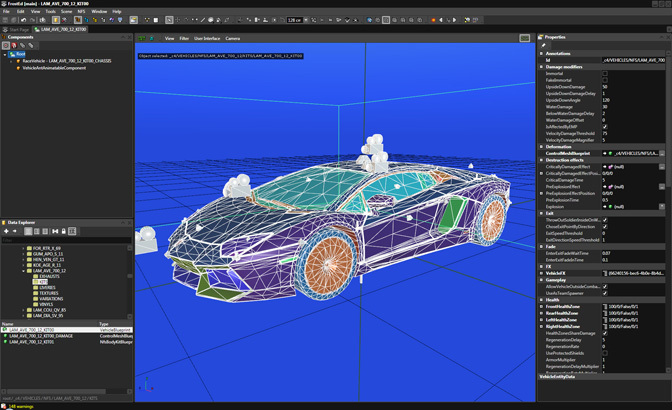Click the white square stop icon in toolbar
The image size is (672, 410).
pyautogui.click(x=156, y=20)
